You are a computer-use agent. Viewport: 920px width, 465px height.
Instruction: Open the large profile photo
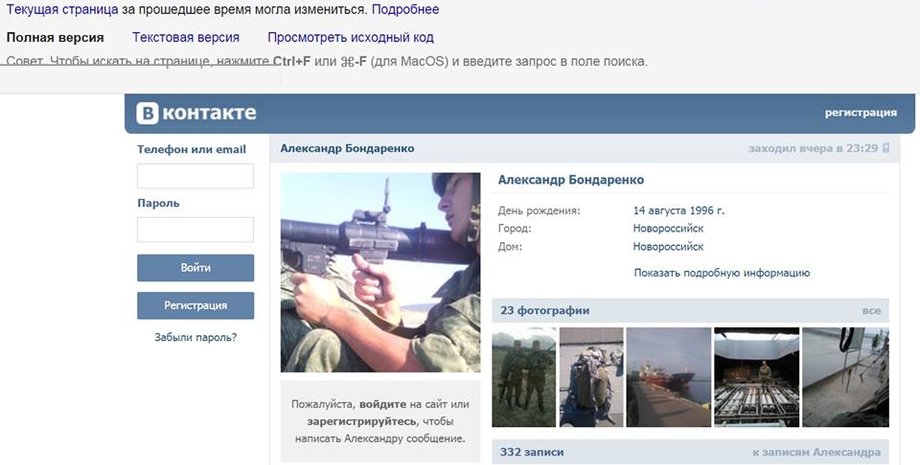point(380,272)
